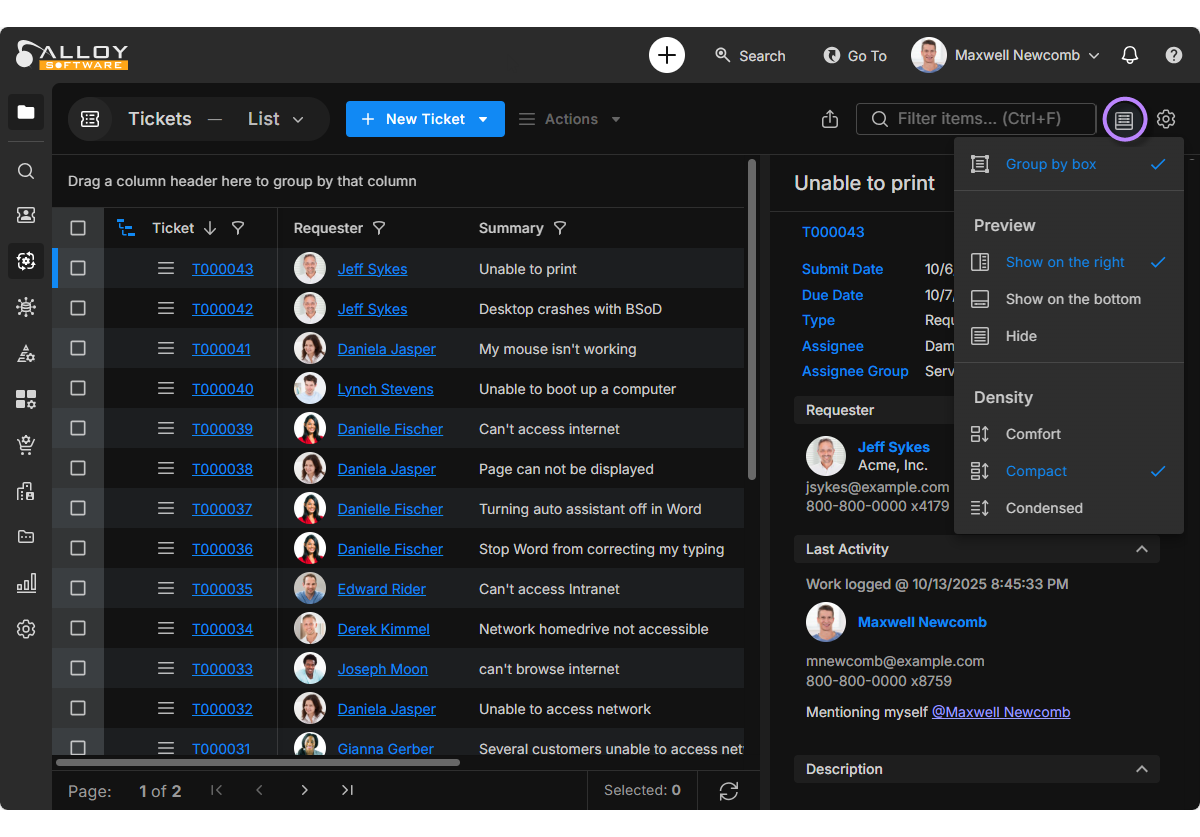1200x837 pixels.
Task: Click the Danielle Fischer requester link for T000037
Action: 390,509
